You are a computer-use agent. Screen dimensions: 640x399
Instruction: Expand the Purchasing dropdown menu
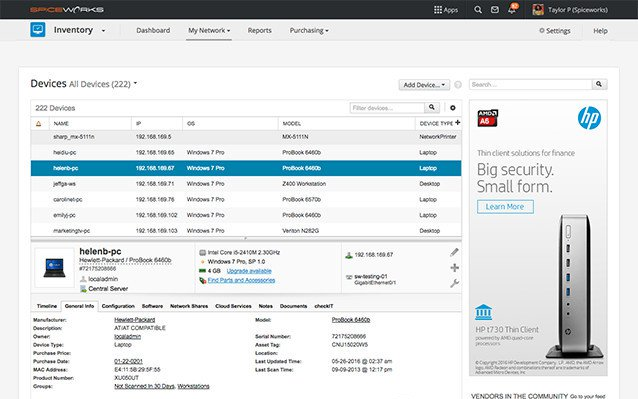pyautogui.click(x=309, y=31)
